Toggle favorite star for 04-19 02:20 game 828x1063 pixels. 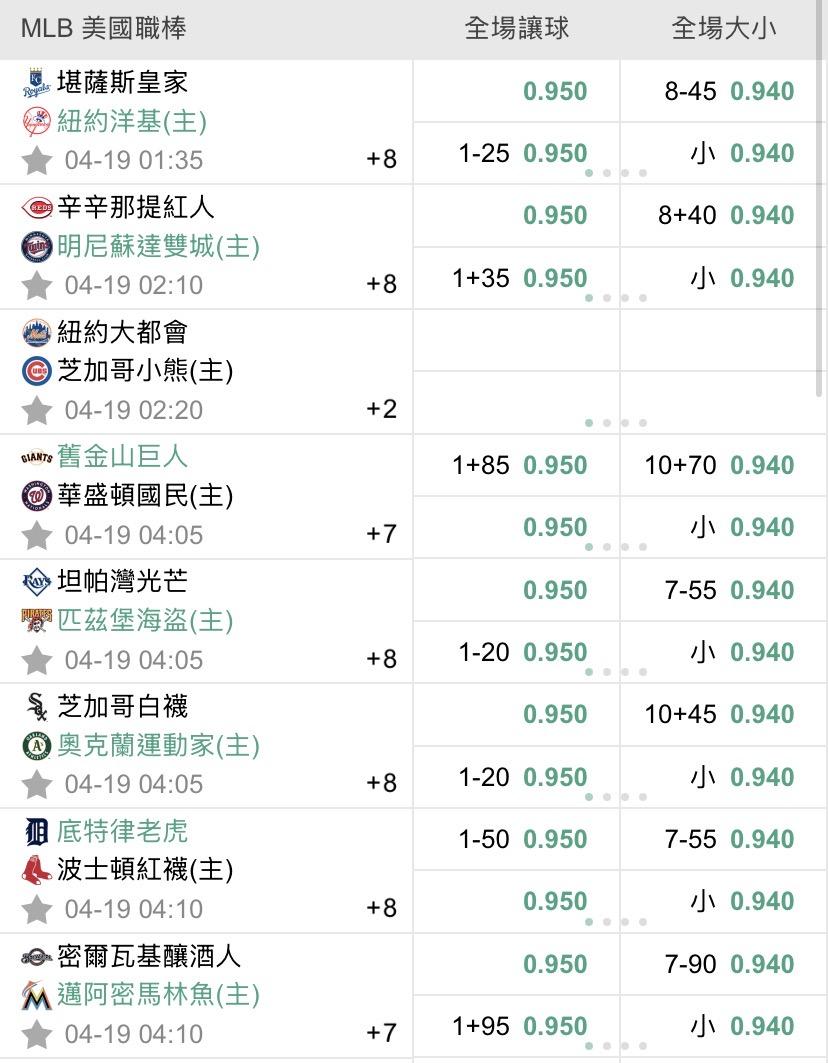37,410
